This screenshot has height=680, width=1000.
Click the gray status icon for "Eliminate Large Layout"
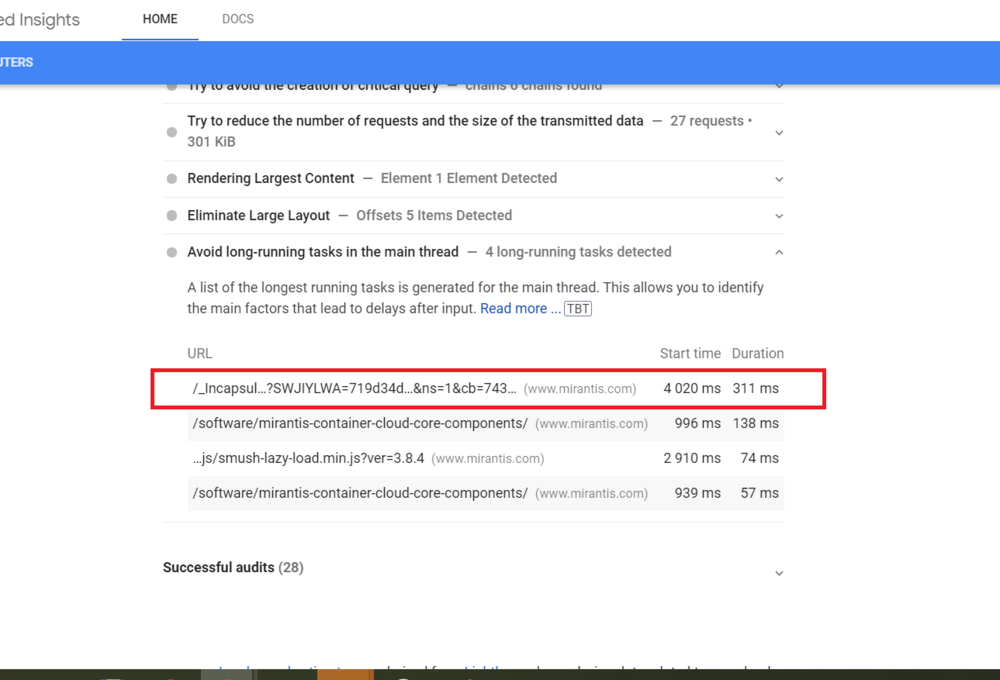[171, 215]
